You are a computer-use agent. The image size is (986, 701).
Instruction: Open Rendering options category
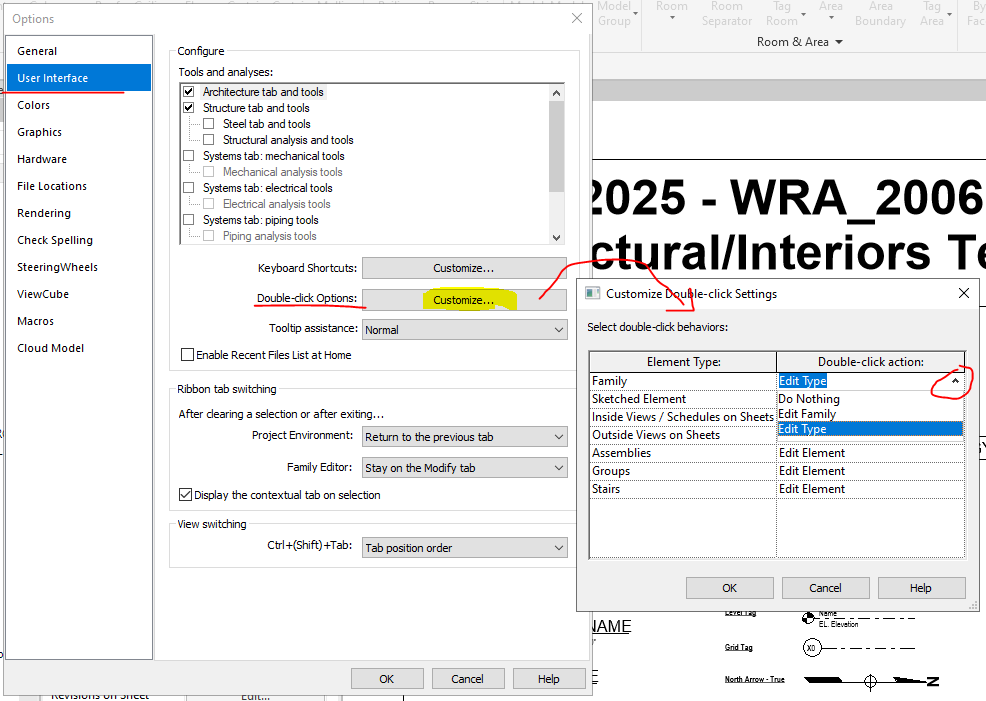pyautogui.click(x=79, y=213)
